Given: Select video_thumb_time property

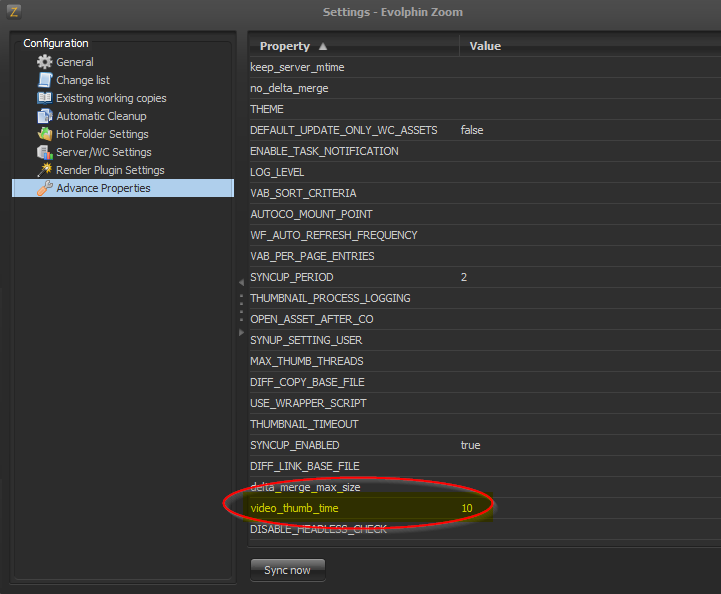Looking at the screenshot, I should point(294,508).
